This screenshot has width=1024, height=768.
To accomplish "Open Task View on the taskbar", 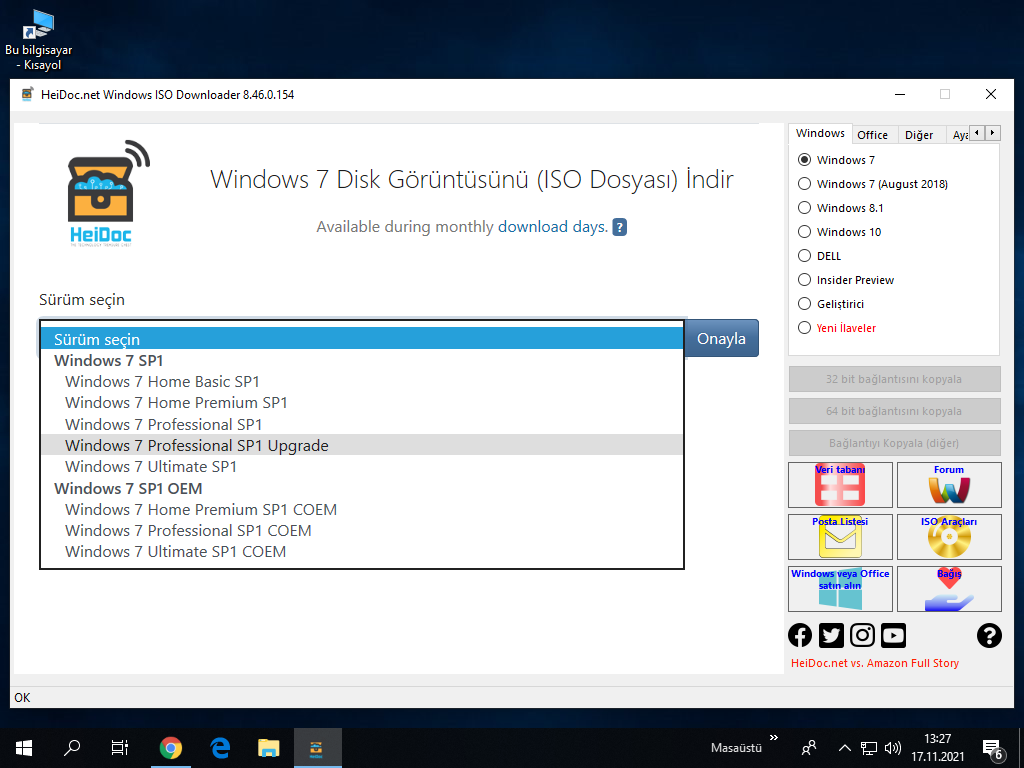I will 120,748.
